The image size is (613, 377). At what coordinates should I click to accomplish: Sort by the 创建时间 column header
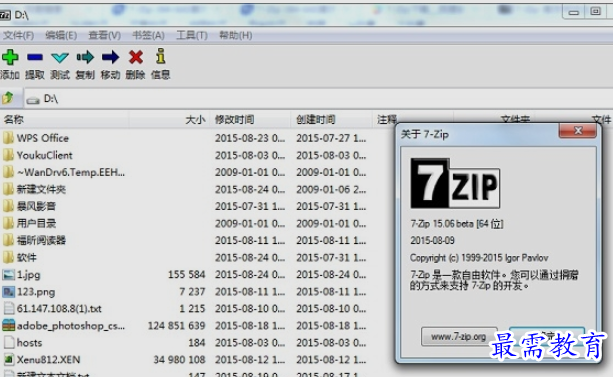point(332,120)
